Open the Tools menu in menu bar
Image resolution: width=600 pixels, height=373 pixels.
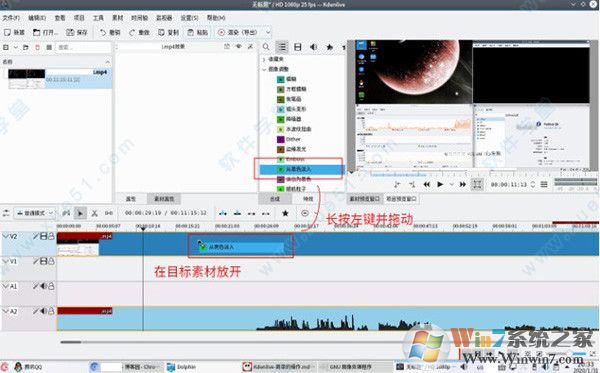[x=98, y=18]
